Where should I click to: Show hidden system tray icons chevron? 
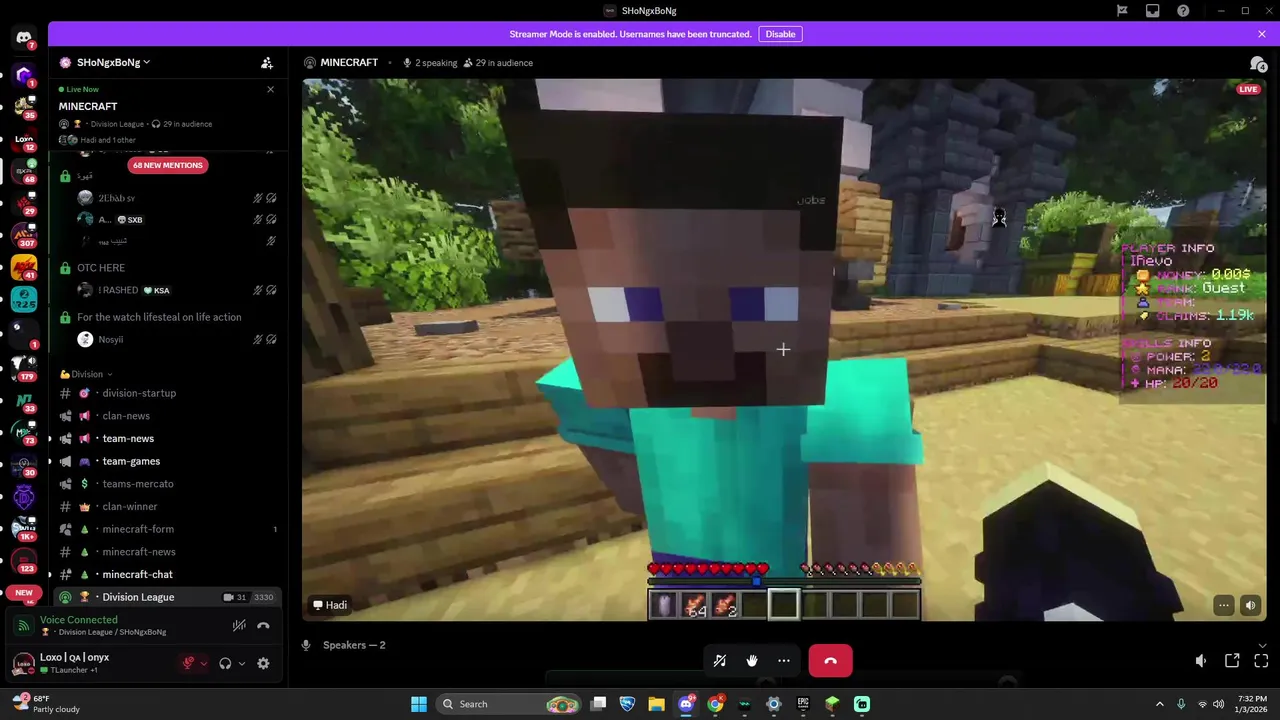[x=1160, y=704]
